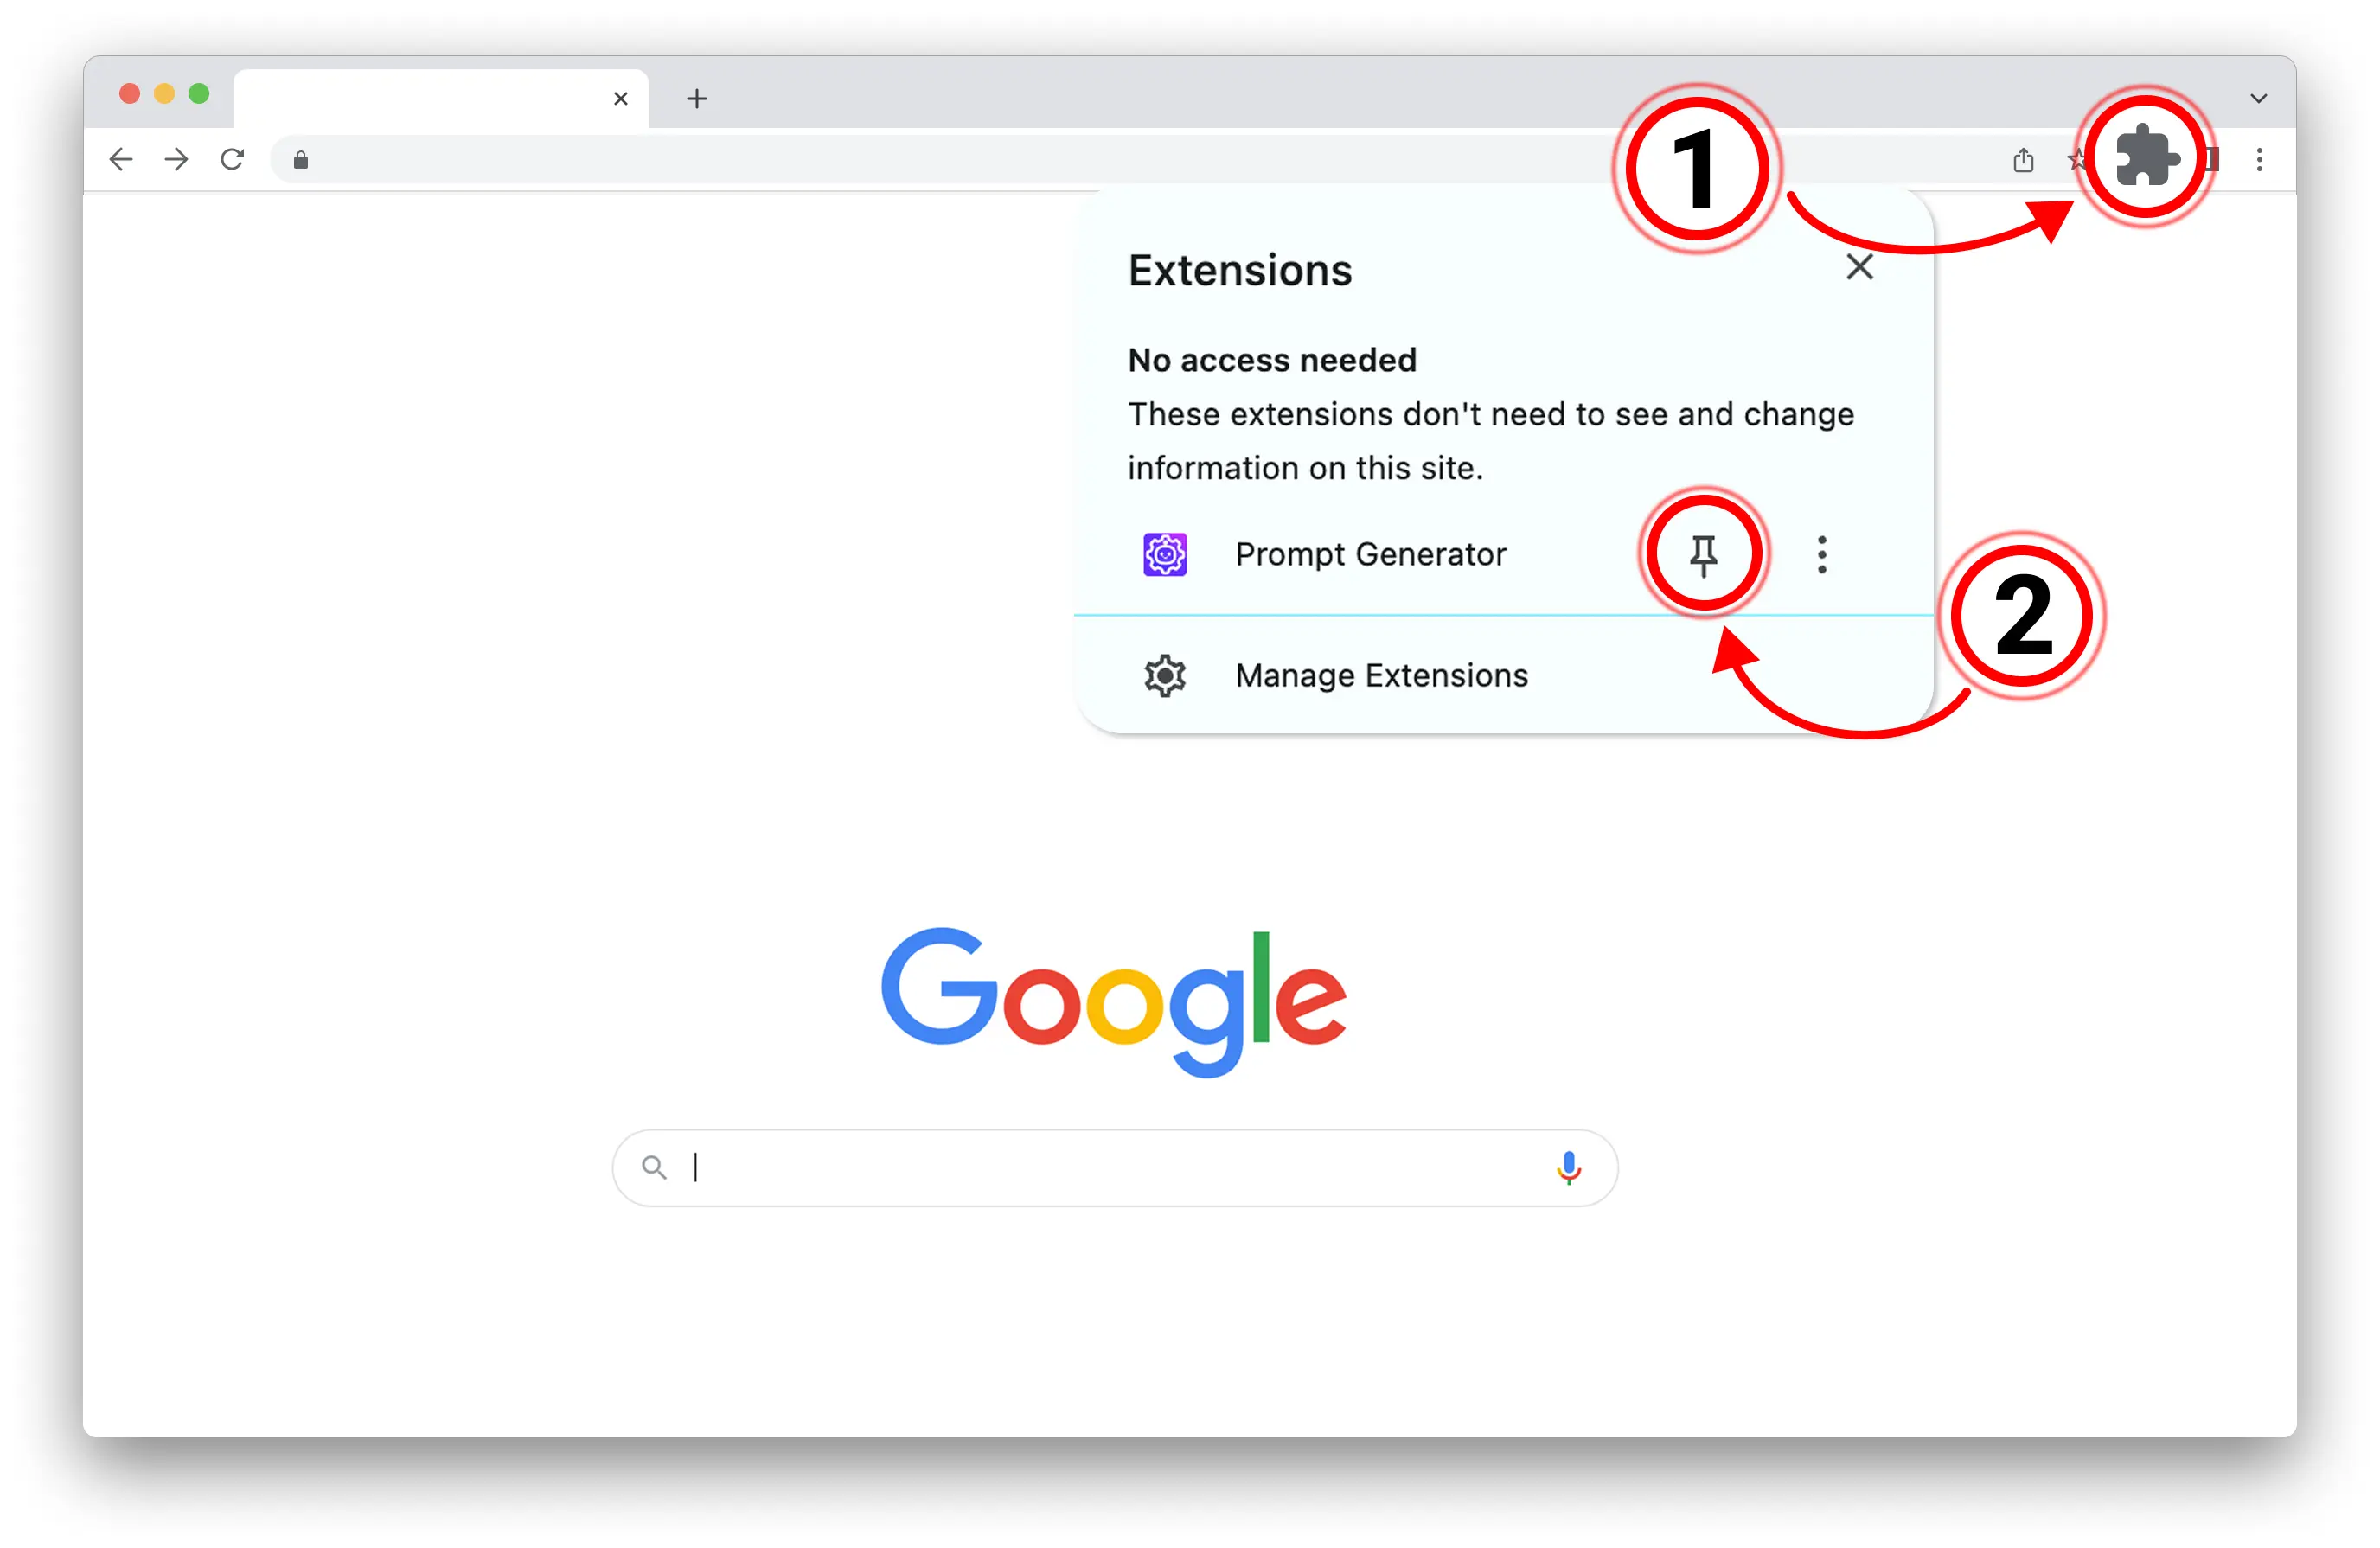Open Chrome three-dot main menu

coord(2258,160)
